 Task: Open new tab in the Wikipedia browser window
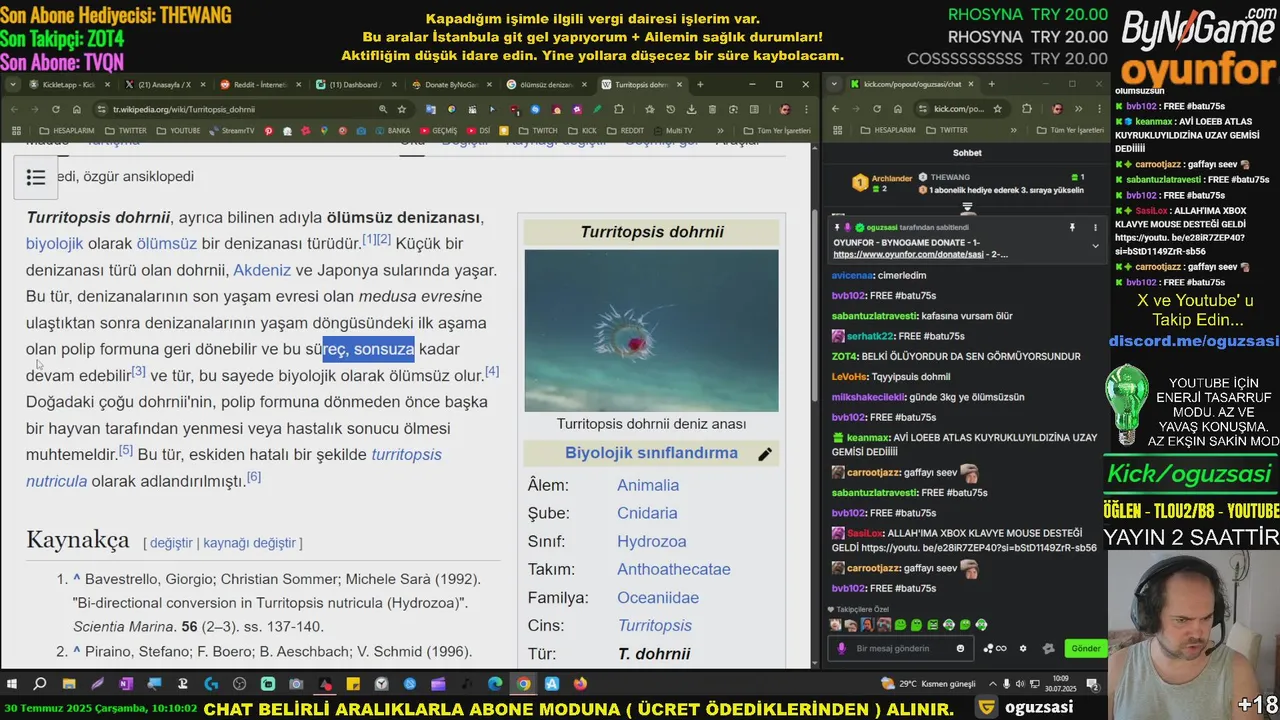pyautogui.click(x=700, y=84)
